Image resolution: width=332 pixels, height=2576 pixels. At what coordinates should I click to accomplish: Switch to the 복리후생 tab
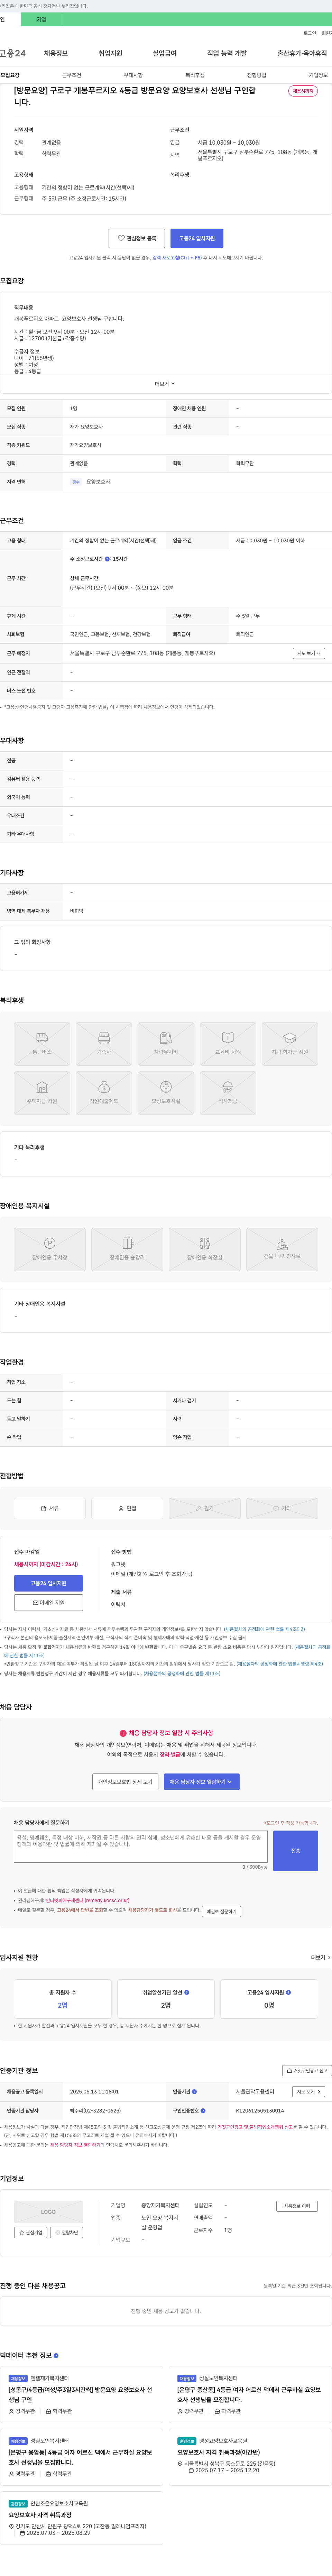(x=195, y=75)
